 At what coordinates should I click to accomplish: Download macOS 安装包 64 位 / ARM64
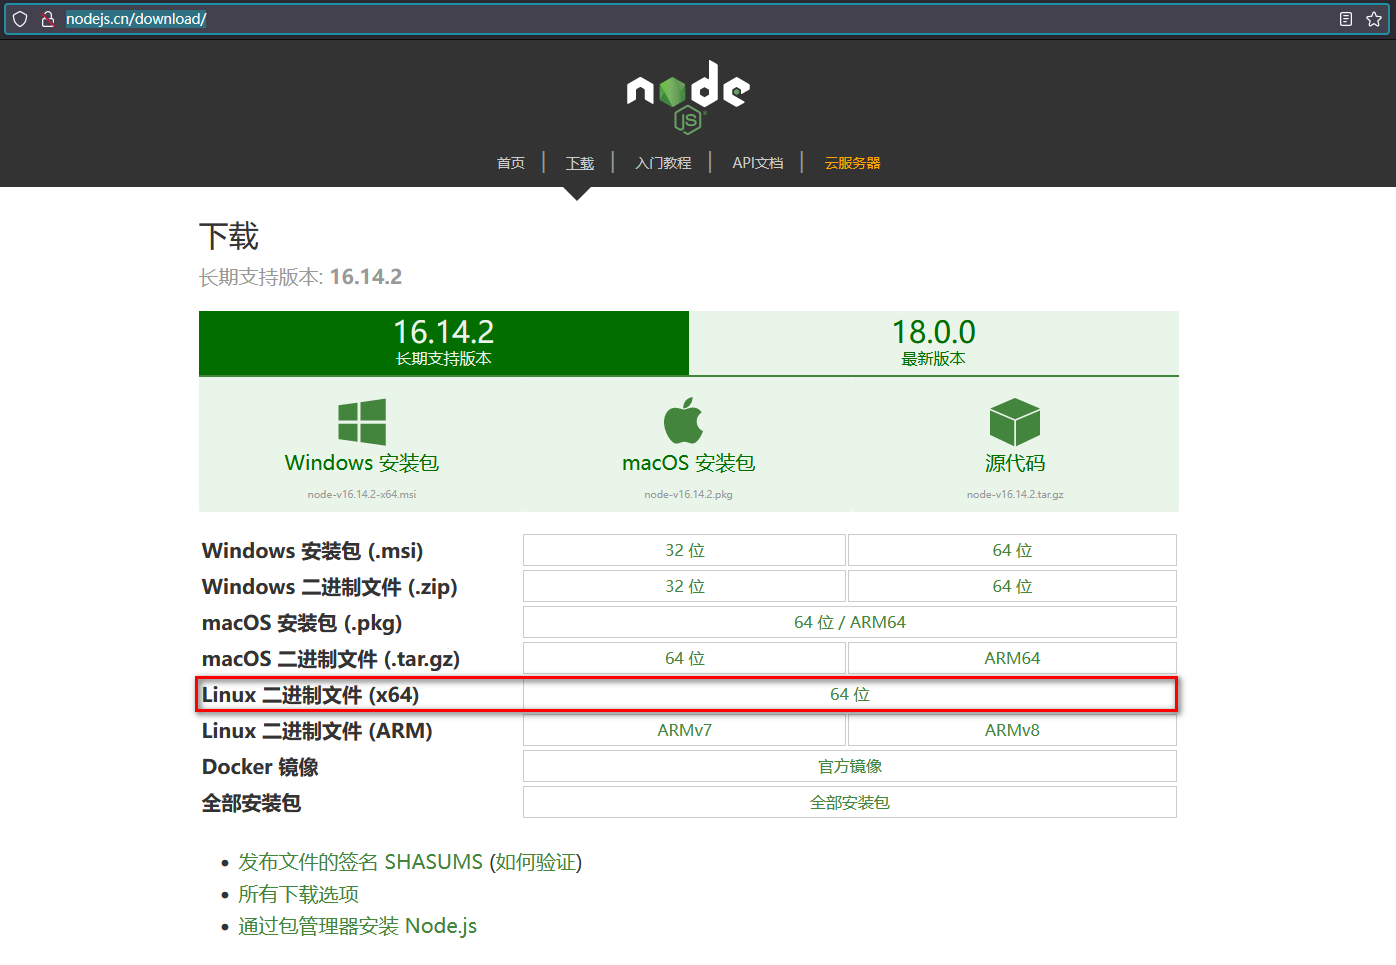(850, 622)
